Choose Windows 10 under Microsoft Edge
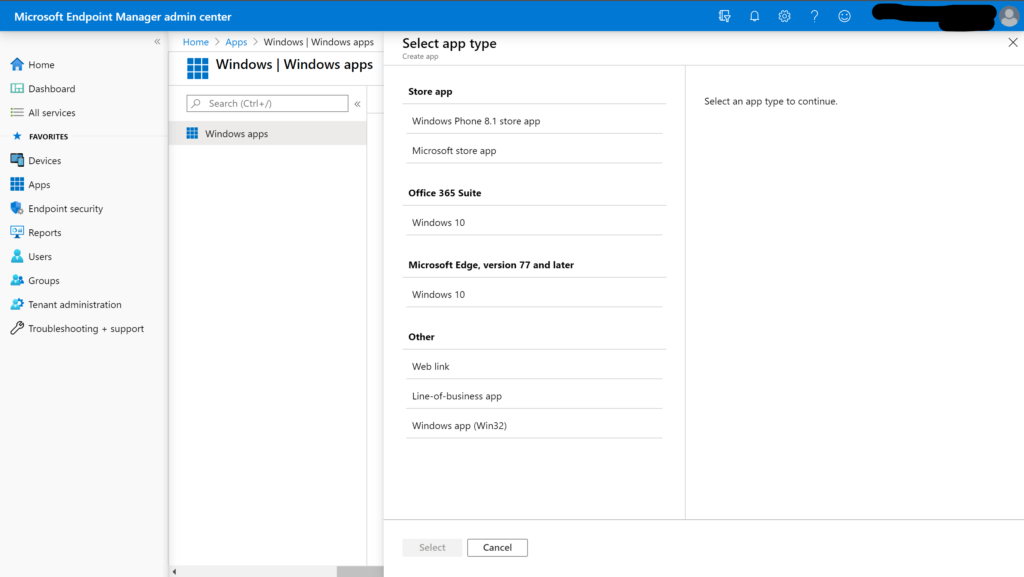The height and width of the screenshot is (577, 1024). pyautogui.click(x=534, y=294)
